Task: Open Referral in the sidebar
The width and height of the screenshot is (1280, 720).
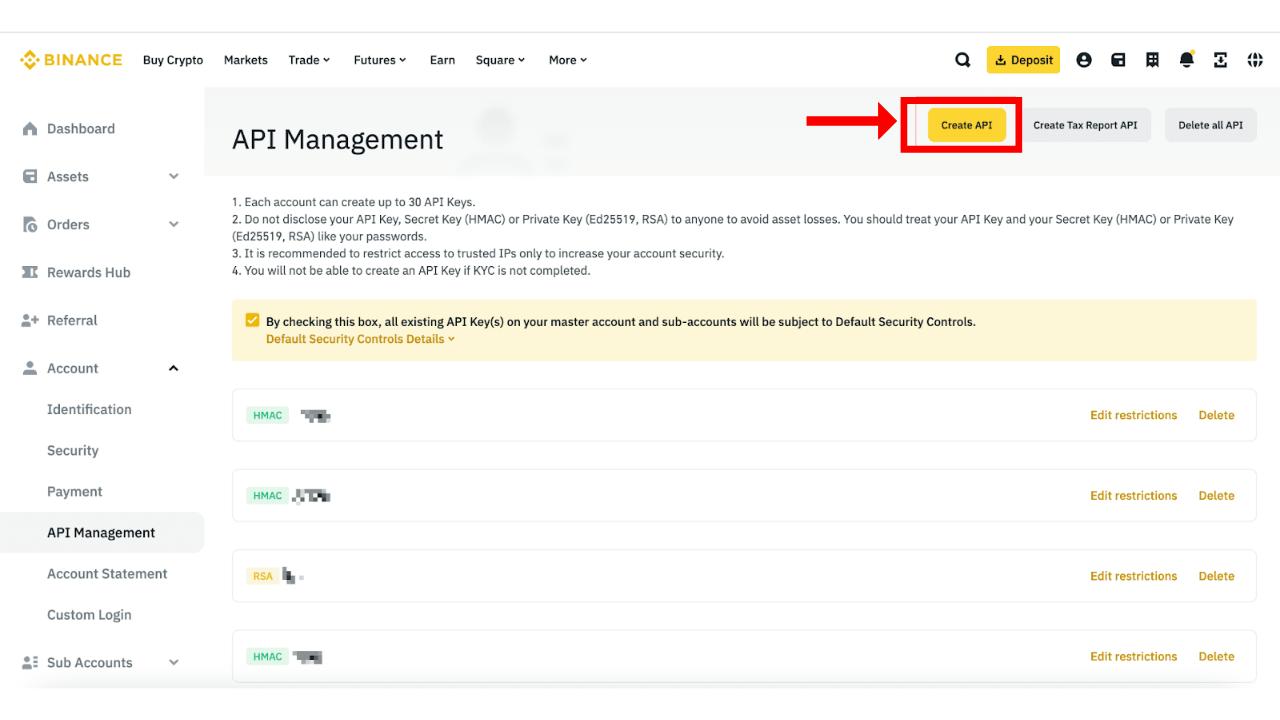Action: 72,321
